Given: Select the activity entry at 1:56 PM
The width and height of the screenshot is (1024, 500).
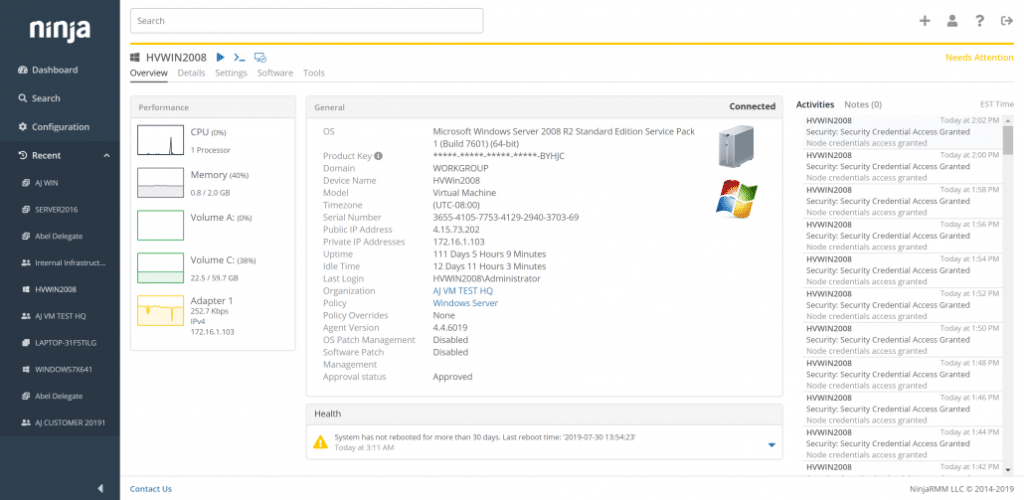Looking at the screenshot, I should 902,236.
